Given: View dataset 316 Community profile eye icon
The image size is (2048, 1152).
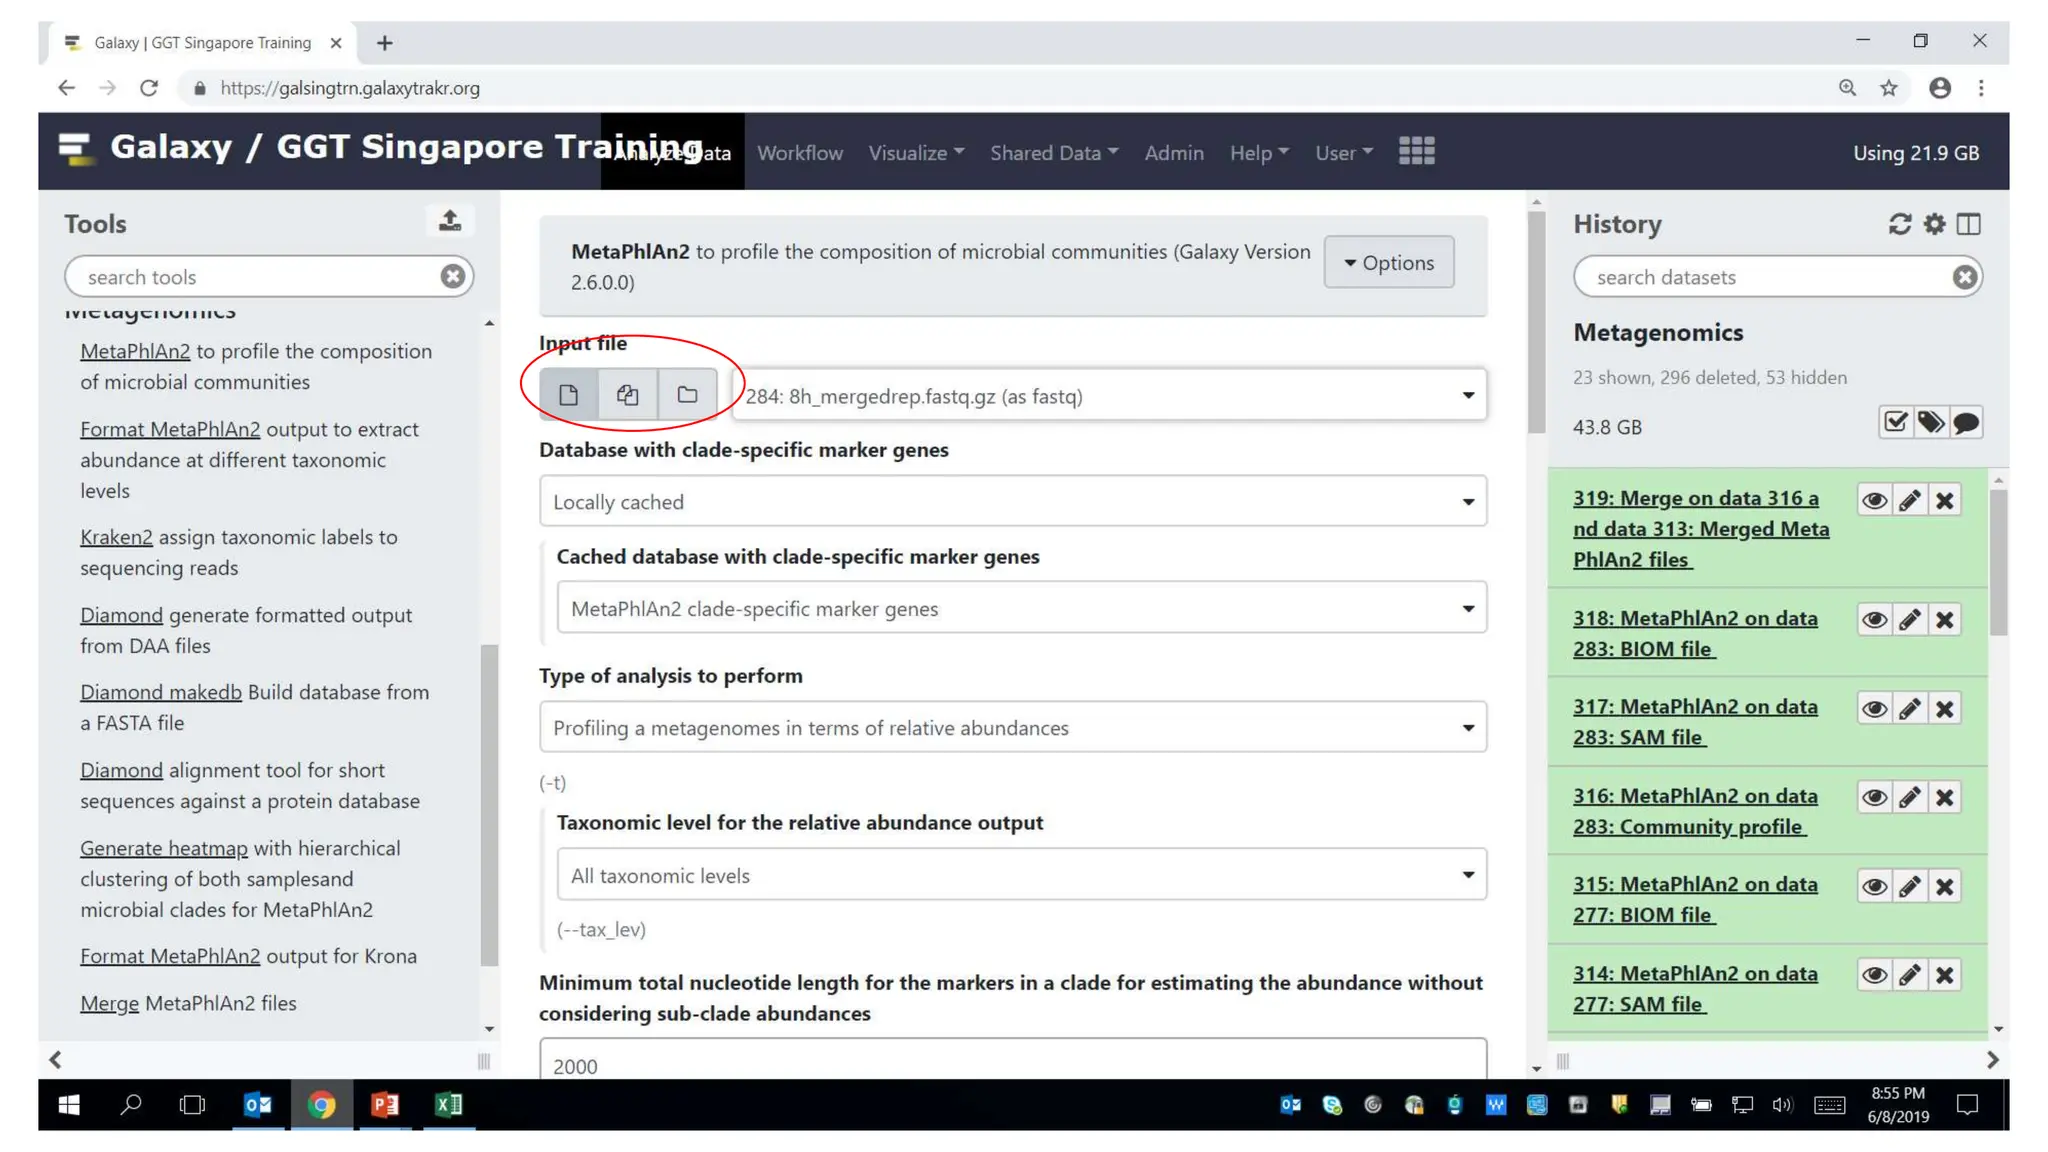Looking at the screenshot, I should point(1874,798).
